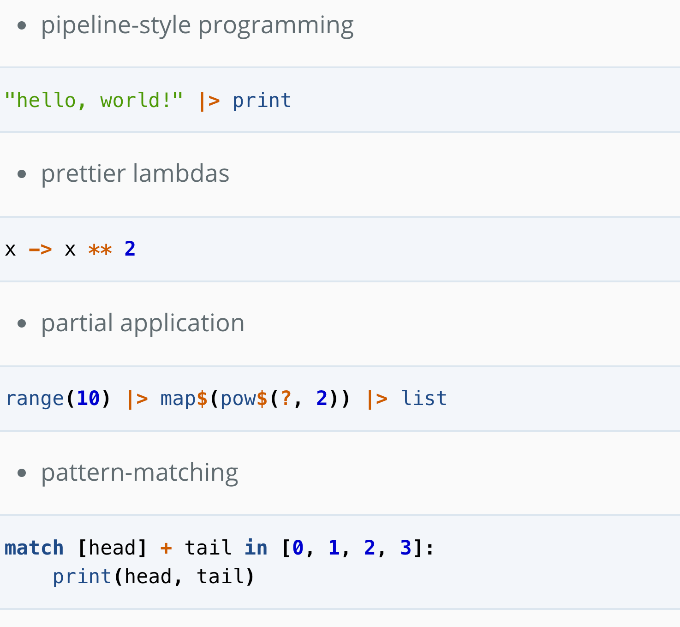This screenshot has height=627, width=680.
Task: Click the lambda code 'x -> x ** 2'
Action: tap(70, 250)
